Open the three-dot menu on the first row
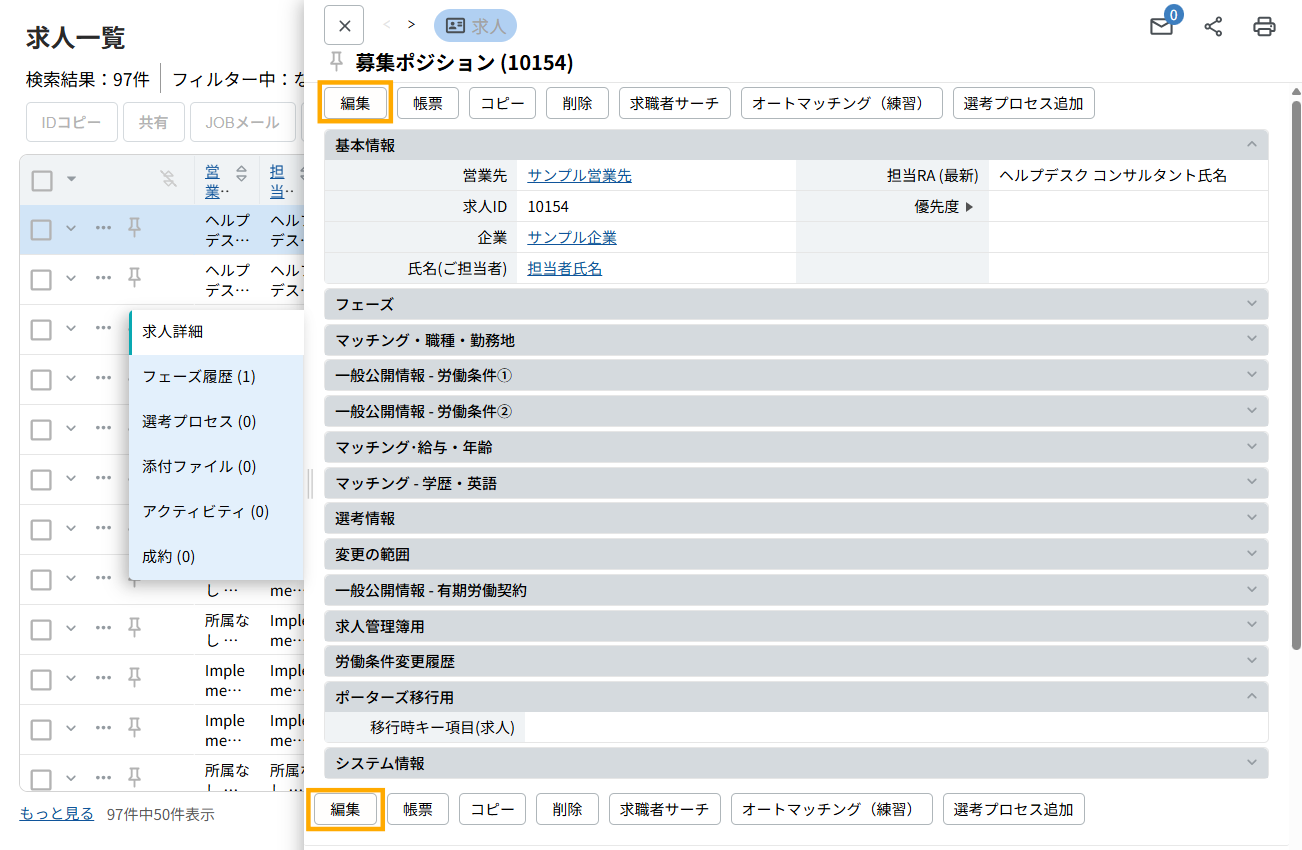Screen dimensions: 1302x850 (x=103, y=228)
